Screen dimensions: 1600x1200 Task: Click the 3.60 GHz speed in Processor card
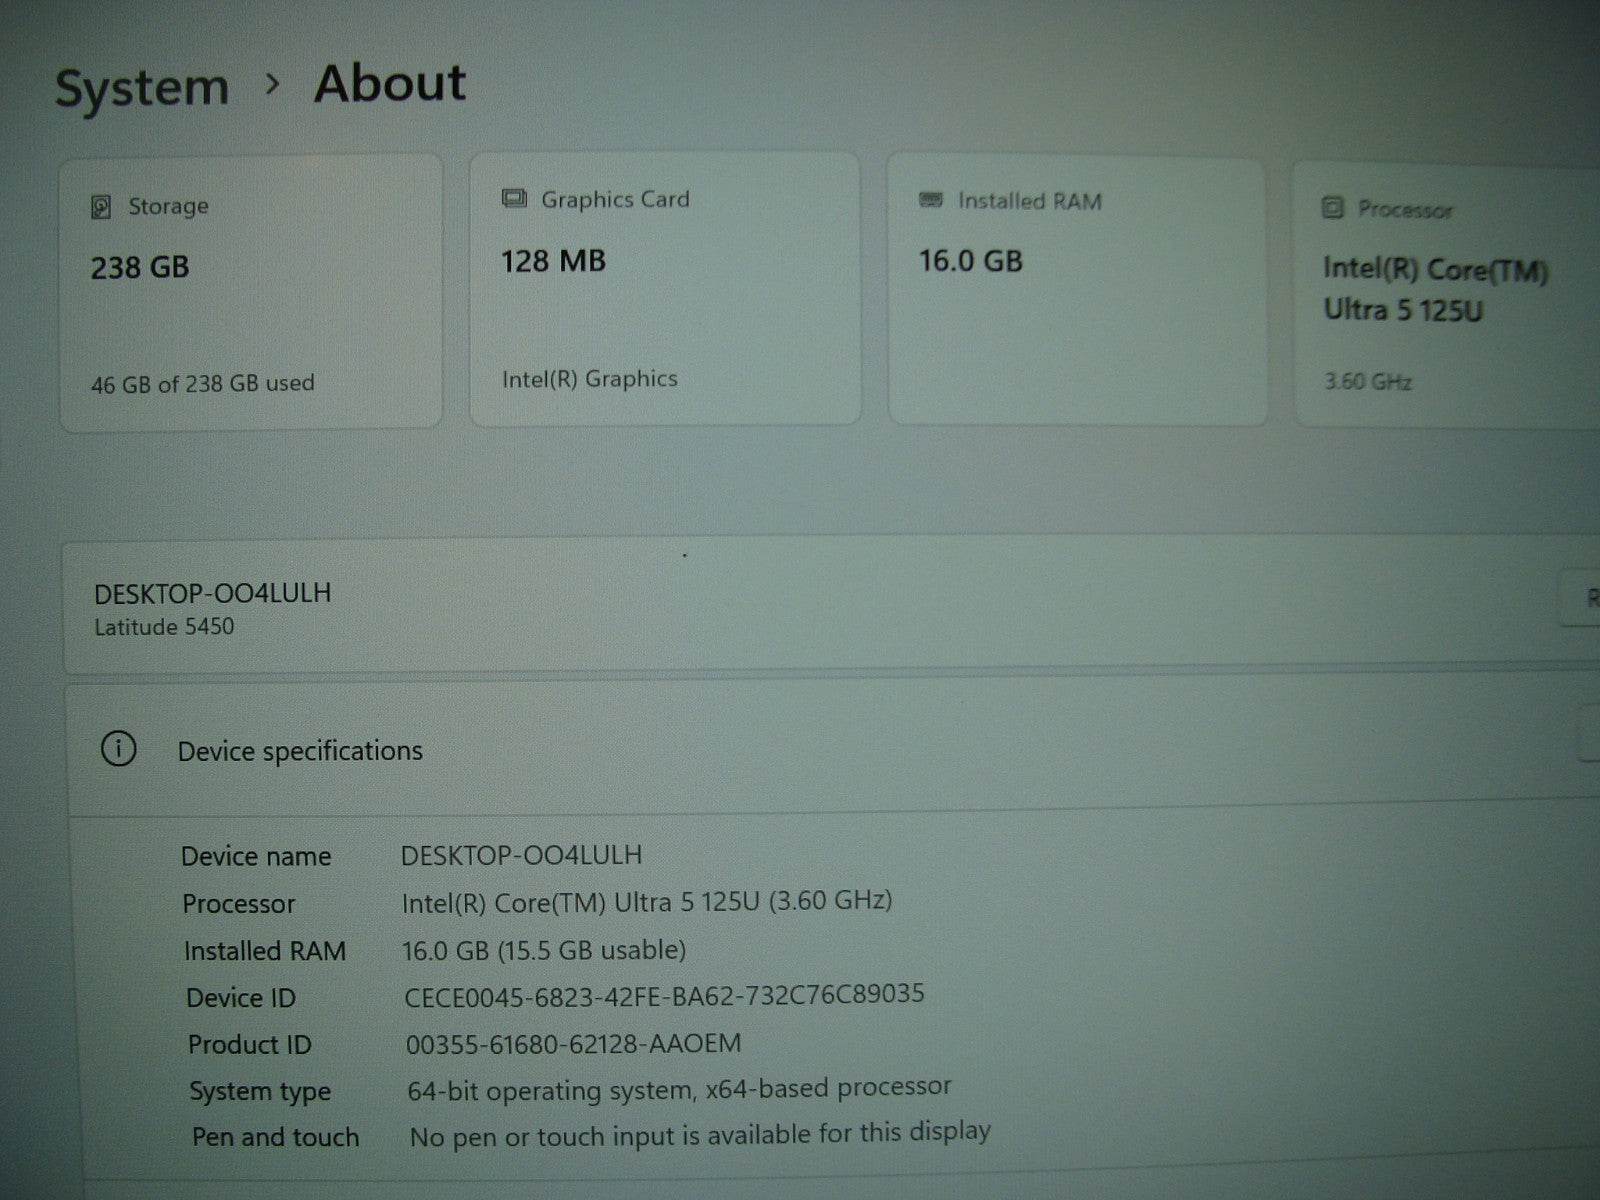coord(1367,381)
